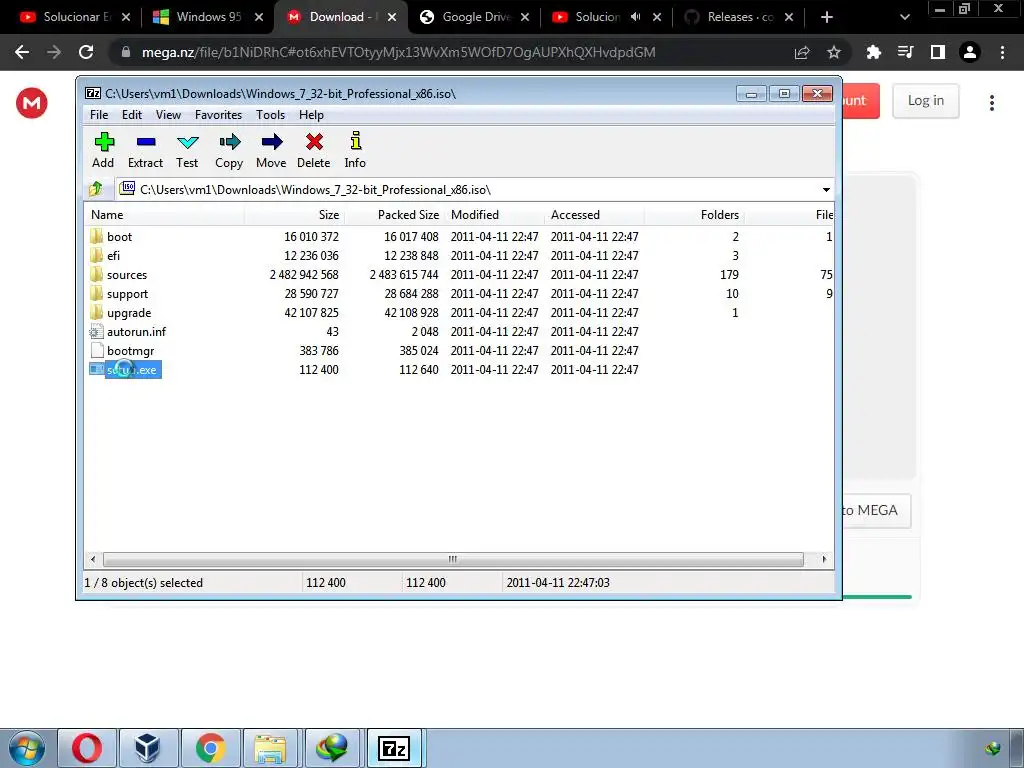Open Chrome side panel icon
Viewport: 1024px width, 768px height.
[x=937, y=52]
